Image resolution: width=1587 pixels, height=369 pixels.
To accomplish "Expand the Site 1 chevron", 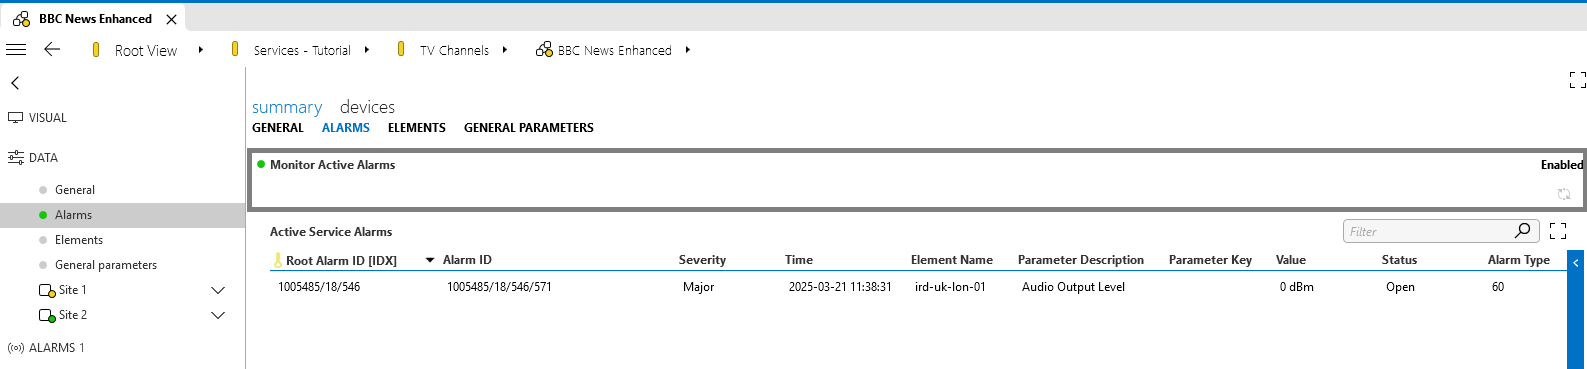I will pyautogui.click(x=218, y=290).
